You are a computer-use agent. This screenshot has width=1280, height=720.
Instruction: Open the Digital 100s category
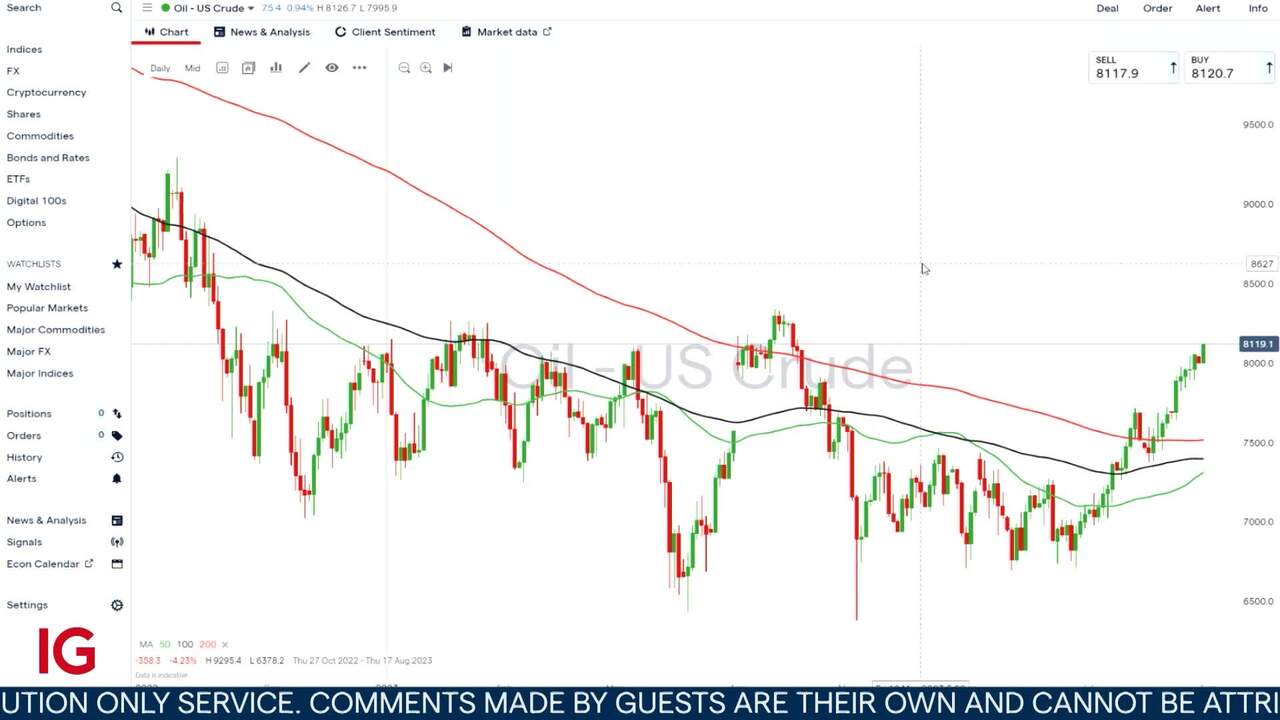pyautogui.click(x=36, y=201)
